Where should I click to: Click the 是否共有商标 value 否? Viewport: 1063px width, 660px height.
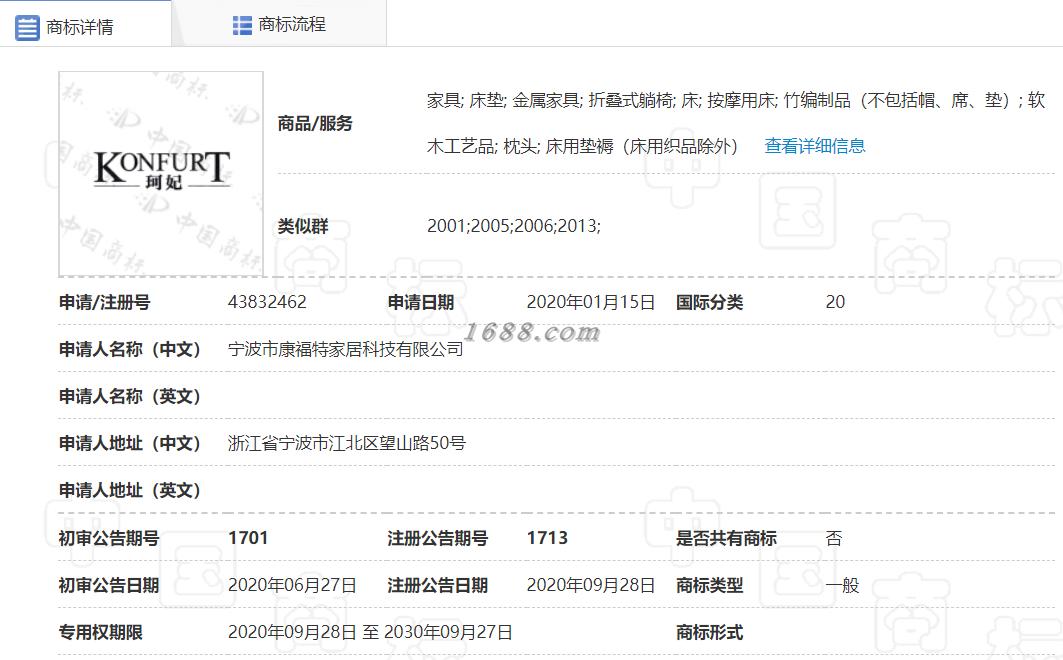point(834,539)
